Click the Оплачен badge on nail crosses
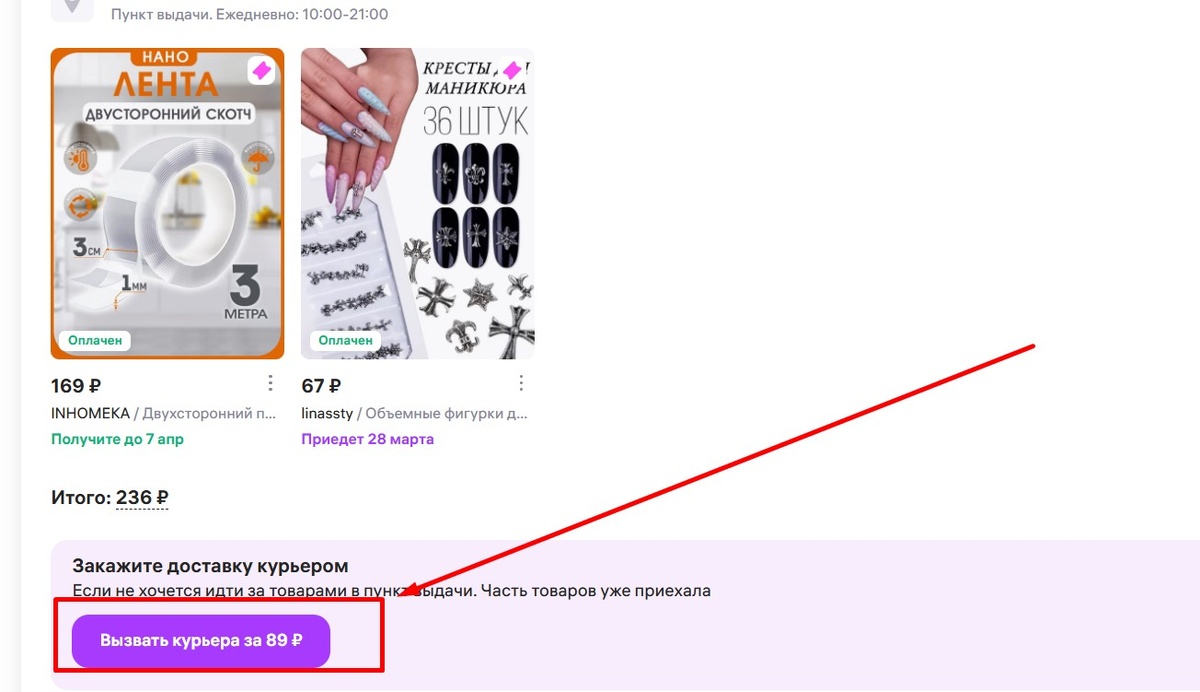This screenshot has height=692, width=1200. coord(345,340)
